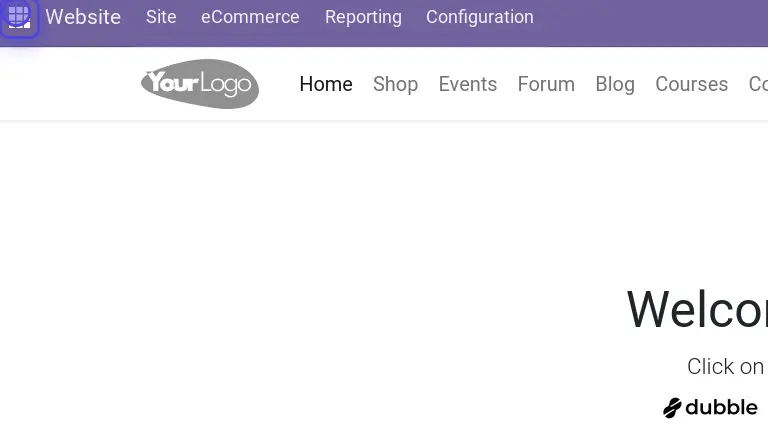Open the Blog link in navbar

[615, 84]
